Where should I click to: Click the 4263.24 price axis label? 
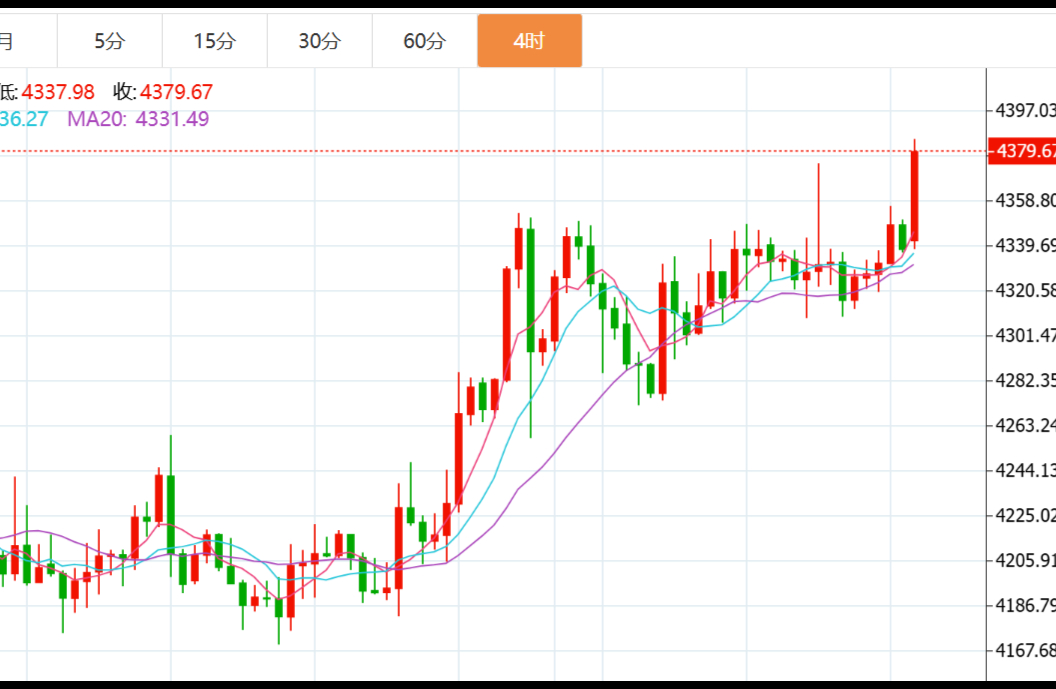(x=1024, y=425)
